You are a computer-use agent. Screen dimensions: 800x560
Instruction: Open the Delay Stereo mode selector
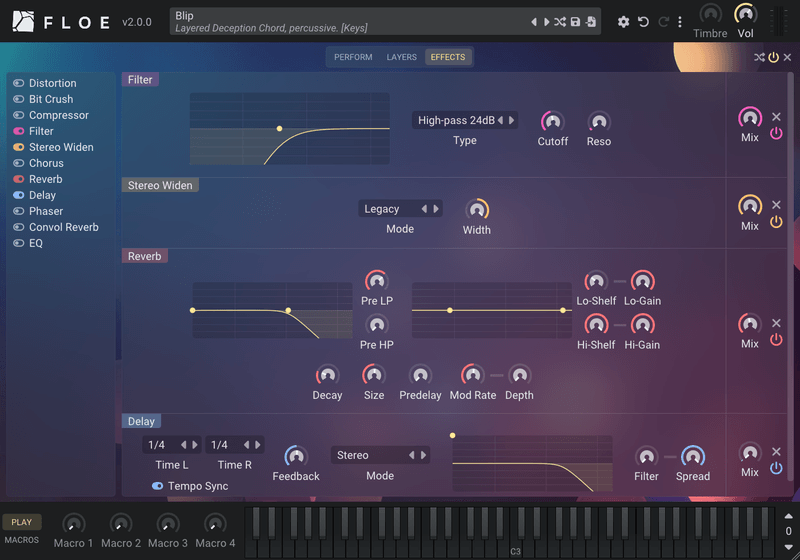[x=380, y=455]
